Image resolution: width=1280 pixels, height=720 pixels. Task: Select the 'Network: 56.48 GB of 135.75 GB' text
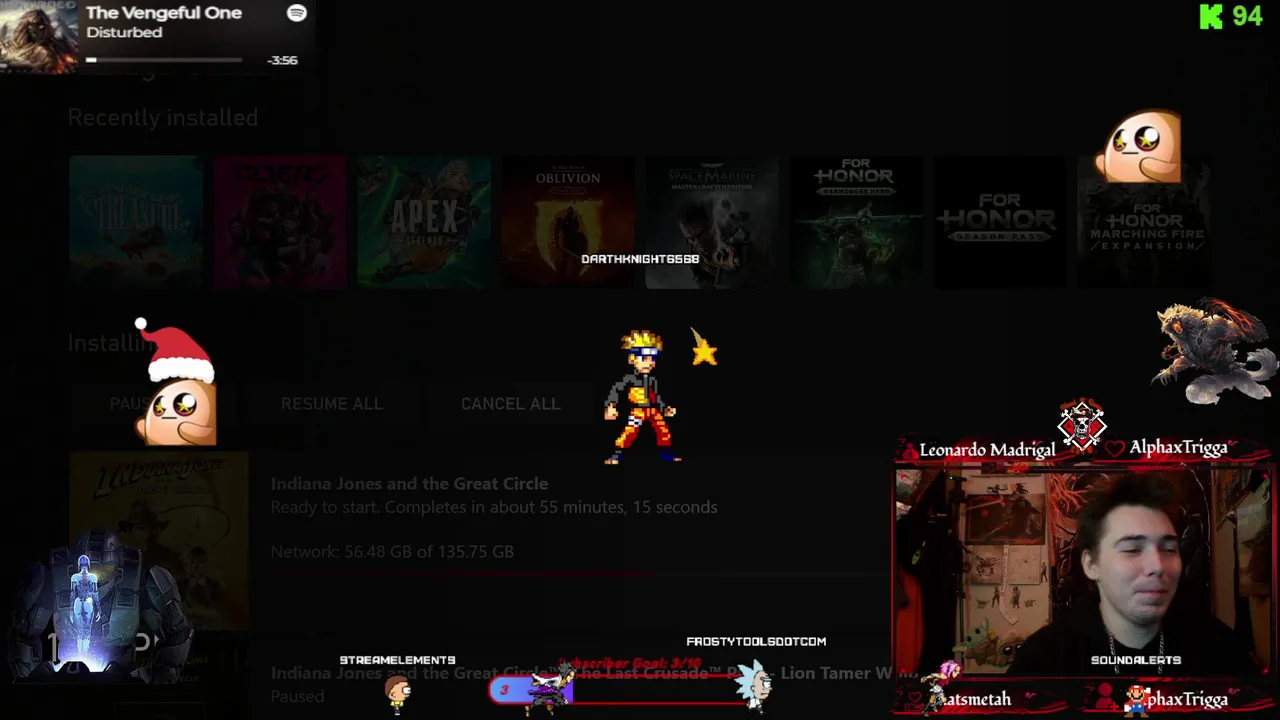(392, 552)
